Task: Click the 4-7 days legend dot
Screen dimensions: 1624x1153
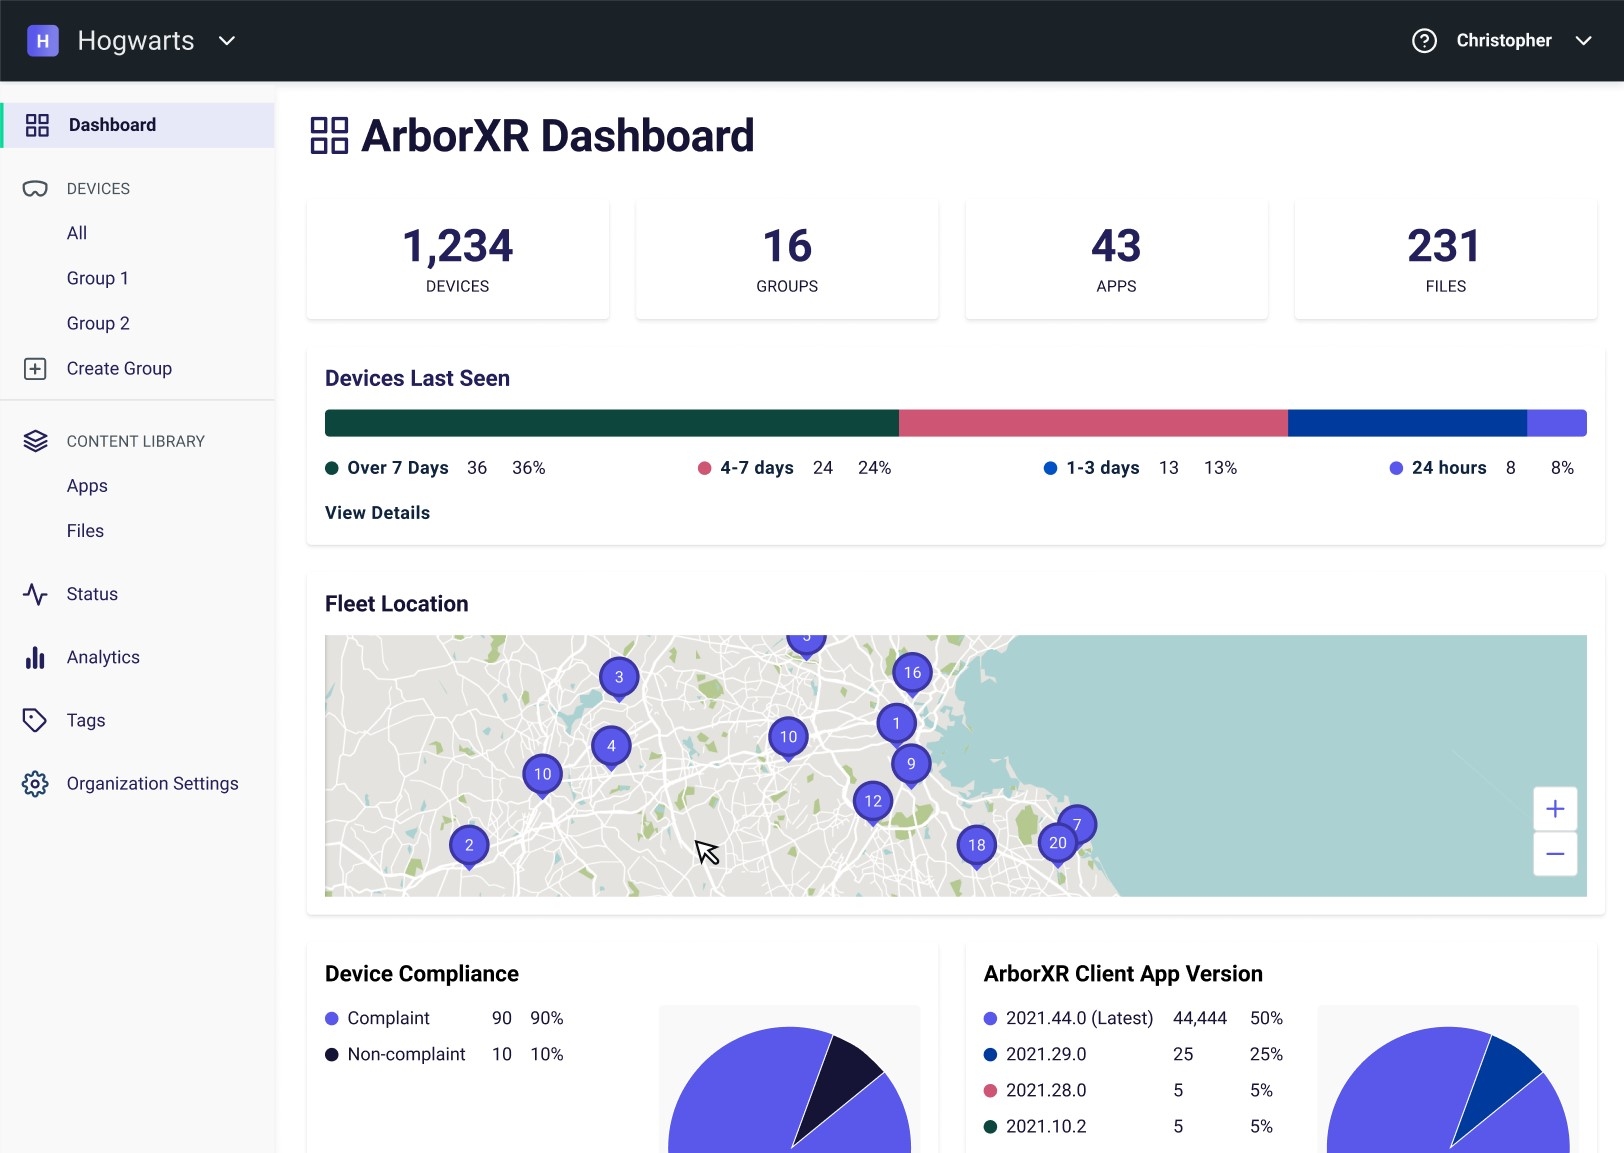Action: click(704, 468)
